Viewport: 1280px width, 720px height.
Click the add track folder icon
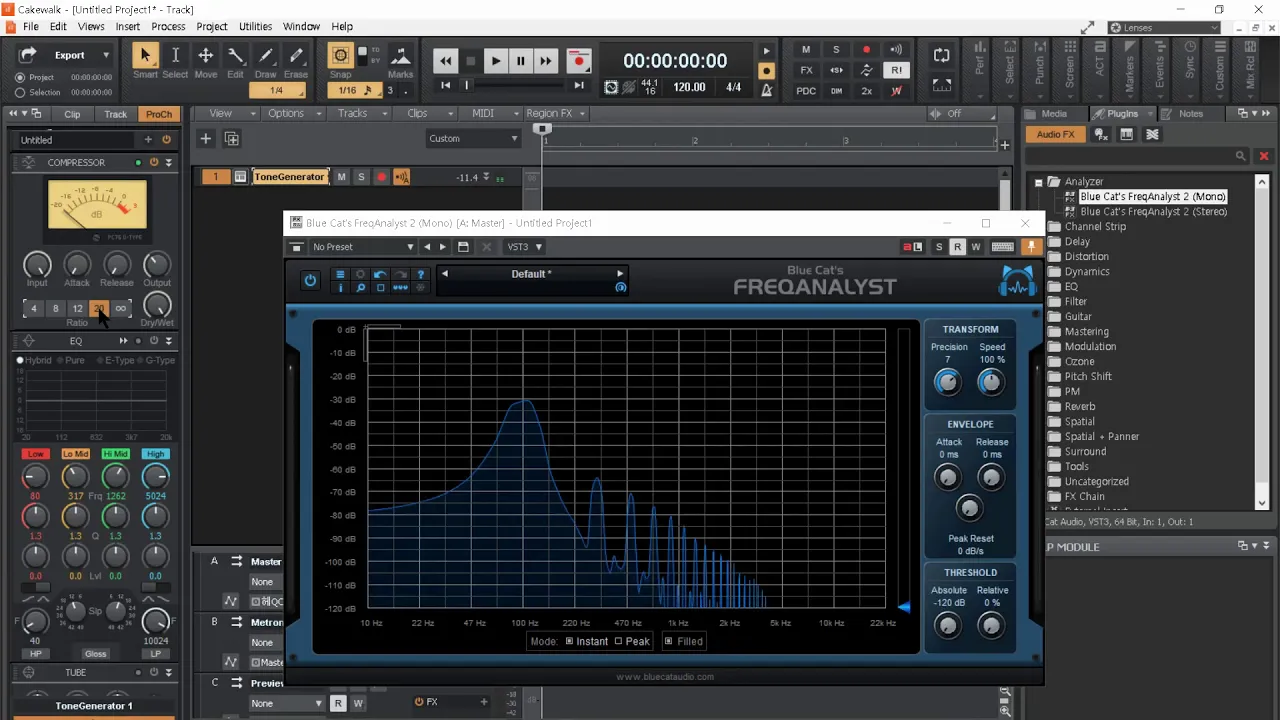pyautogui.click(x=231, y=139)
